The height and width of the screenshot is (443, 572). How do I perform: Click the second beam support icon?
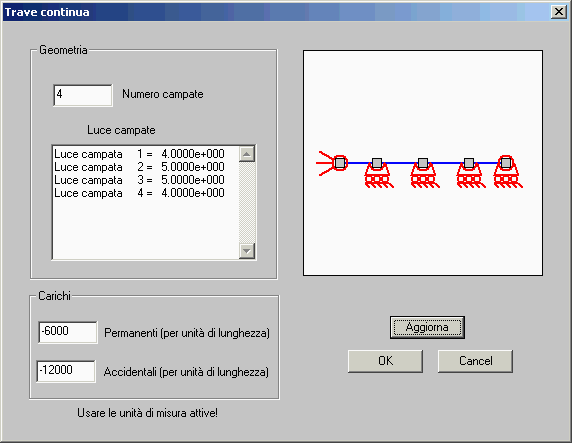pyautogui.click(x=379, y=173)
